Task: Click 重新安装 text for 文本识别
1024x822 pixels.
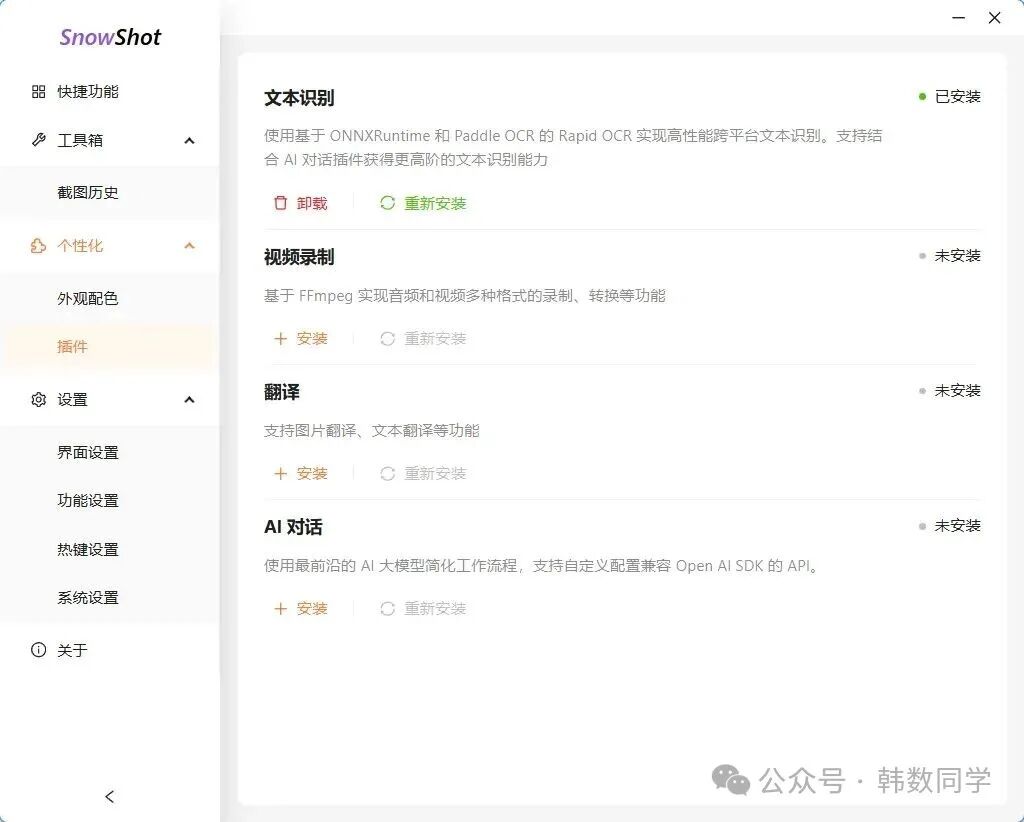Action: [435, 203]
